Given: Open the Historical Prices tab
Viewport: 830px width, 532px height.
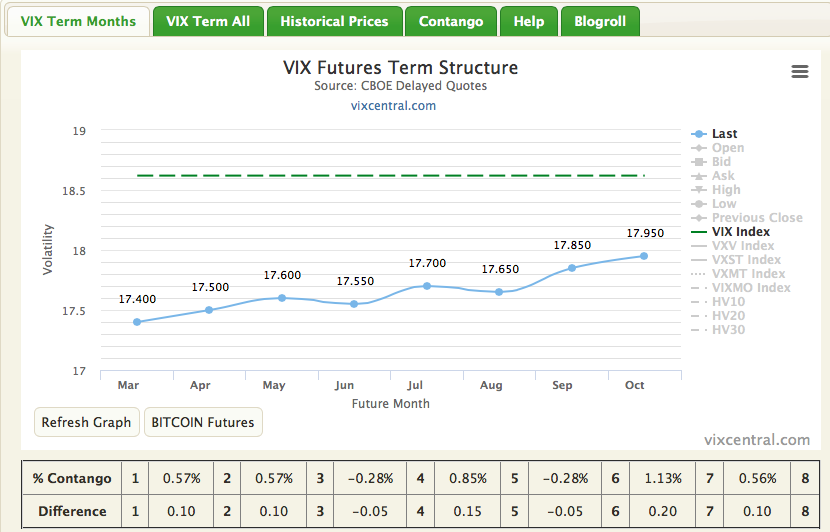Looking at the screenshot, I should coord(334,21).
